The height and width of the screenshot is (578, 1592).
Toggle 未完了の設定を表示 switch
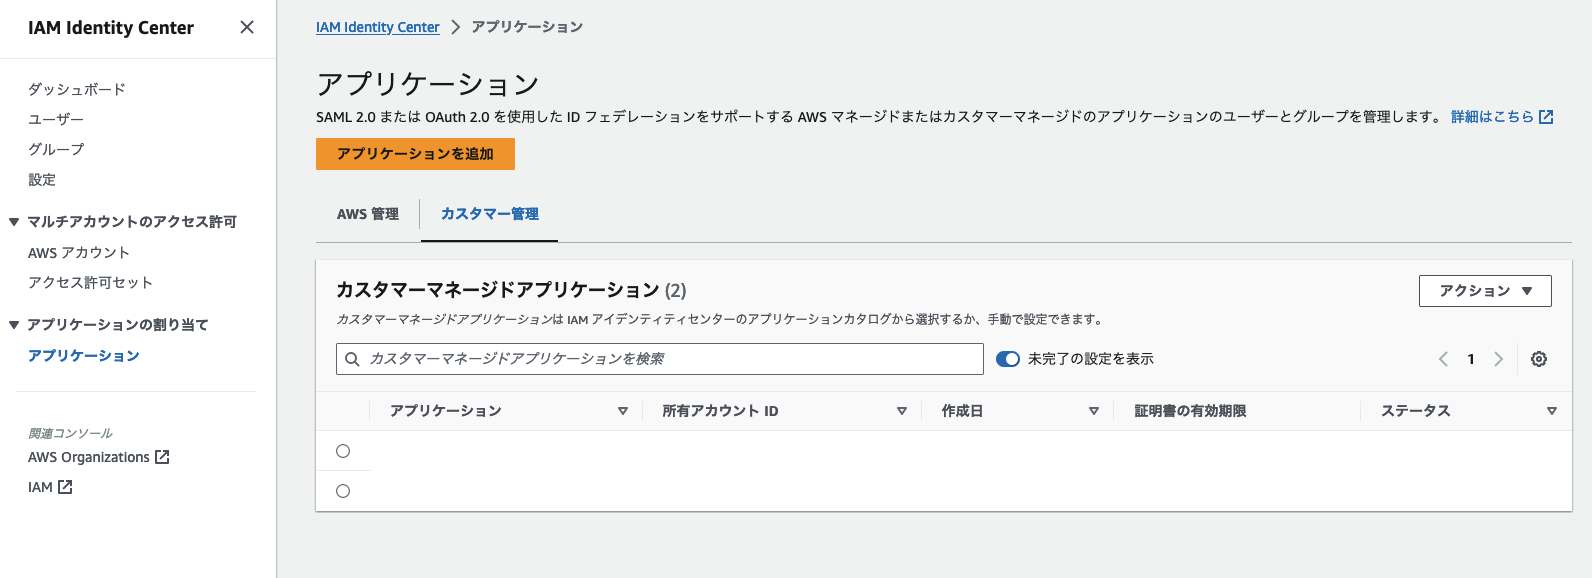(x=1008, y=359)
